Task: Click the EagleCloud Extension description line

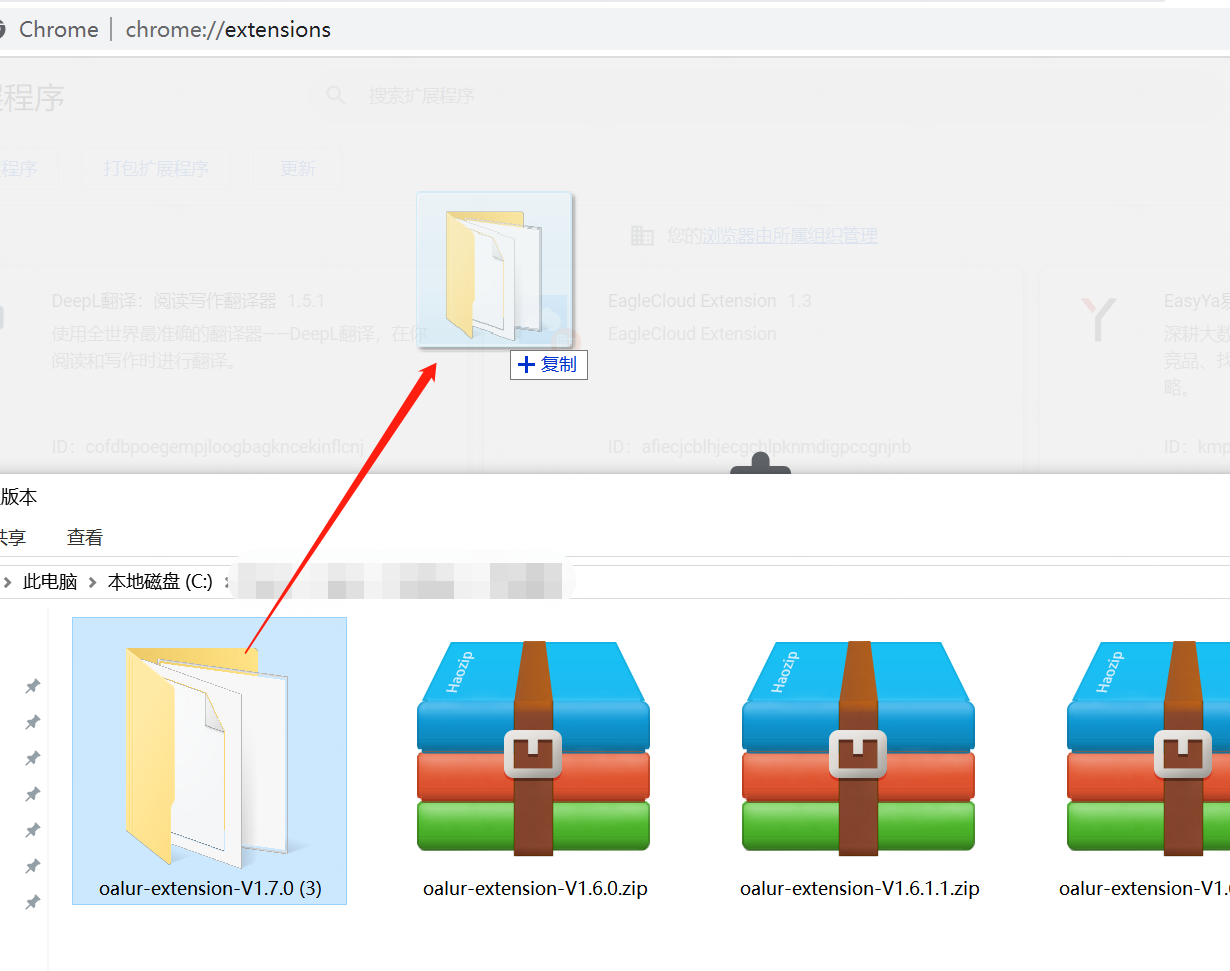Action: (x=692, y=334)
